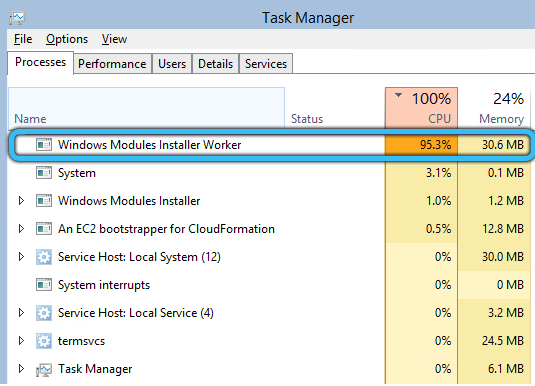
Task: Click the Windows Modules Installer Worker process icon
Action: [44, 145]
